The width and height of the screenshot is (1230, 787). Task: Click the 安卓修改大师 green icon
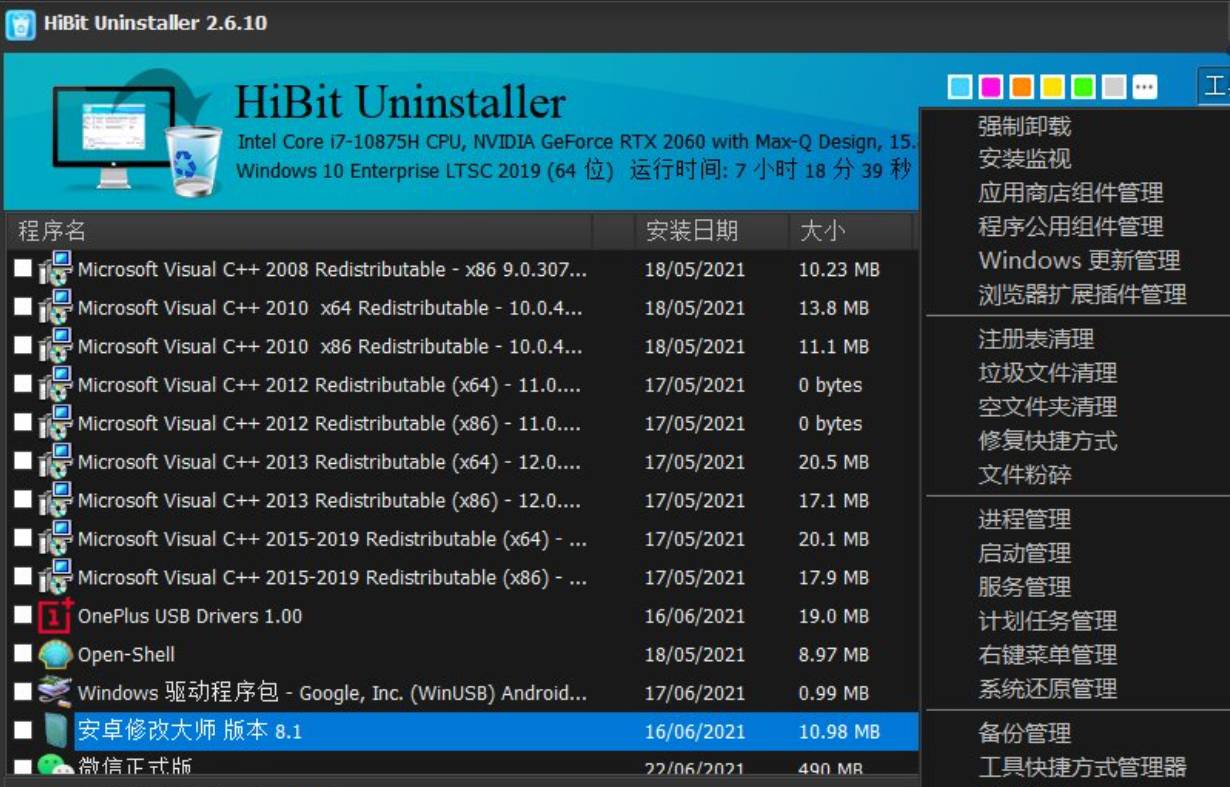[x=55, y=731]
